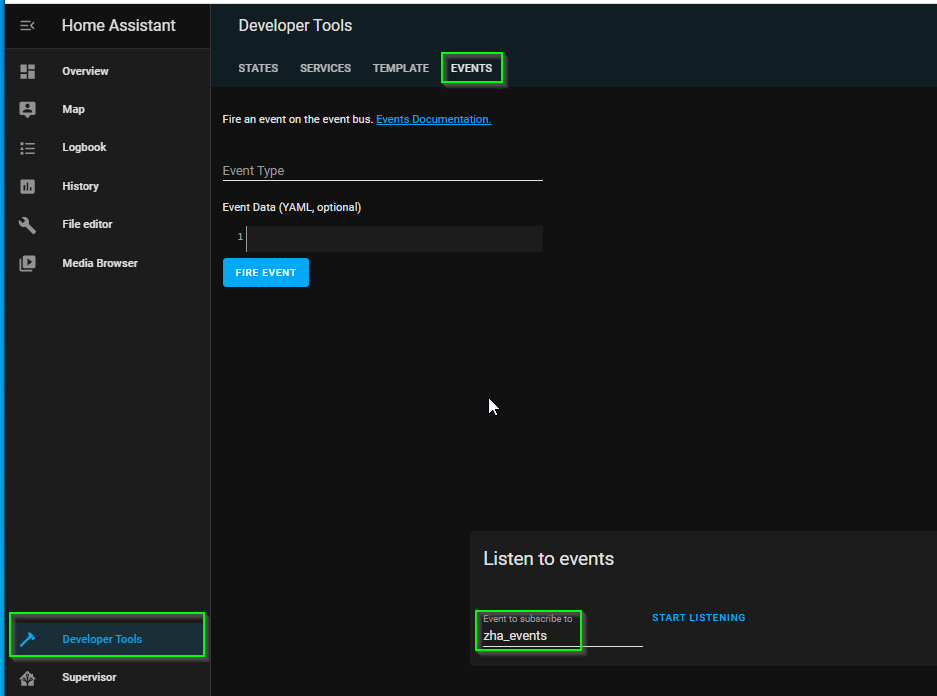Click the Supervisor icon
The height and width of the screenshot is (696, 937).
click(x=27, y=678)
